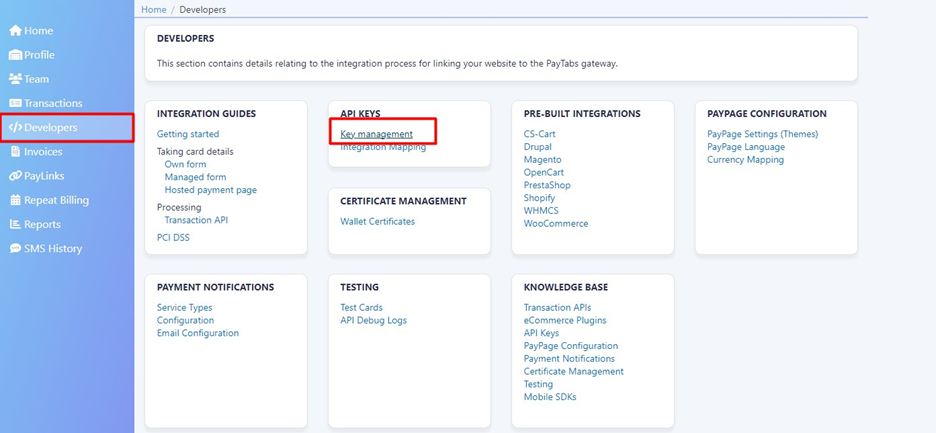Open Getting started integration guide
The width and height of the screenshot is (936, 433).
(188, 134)
